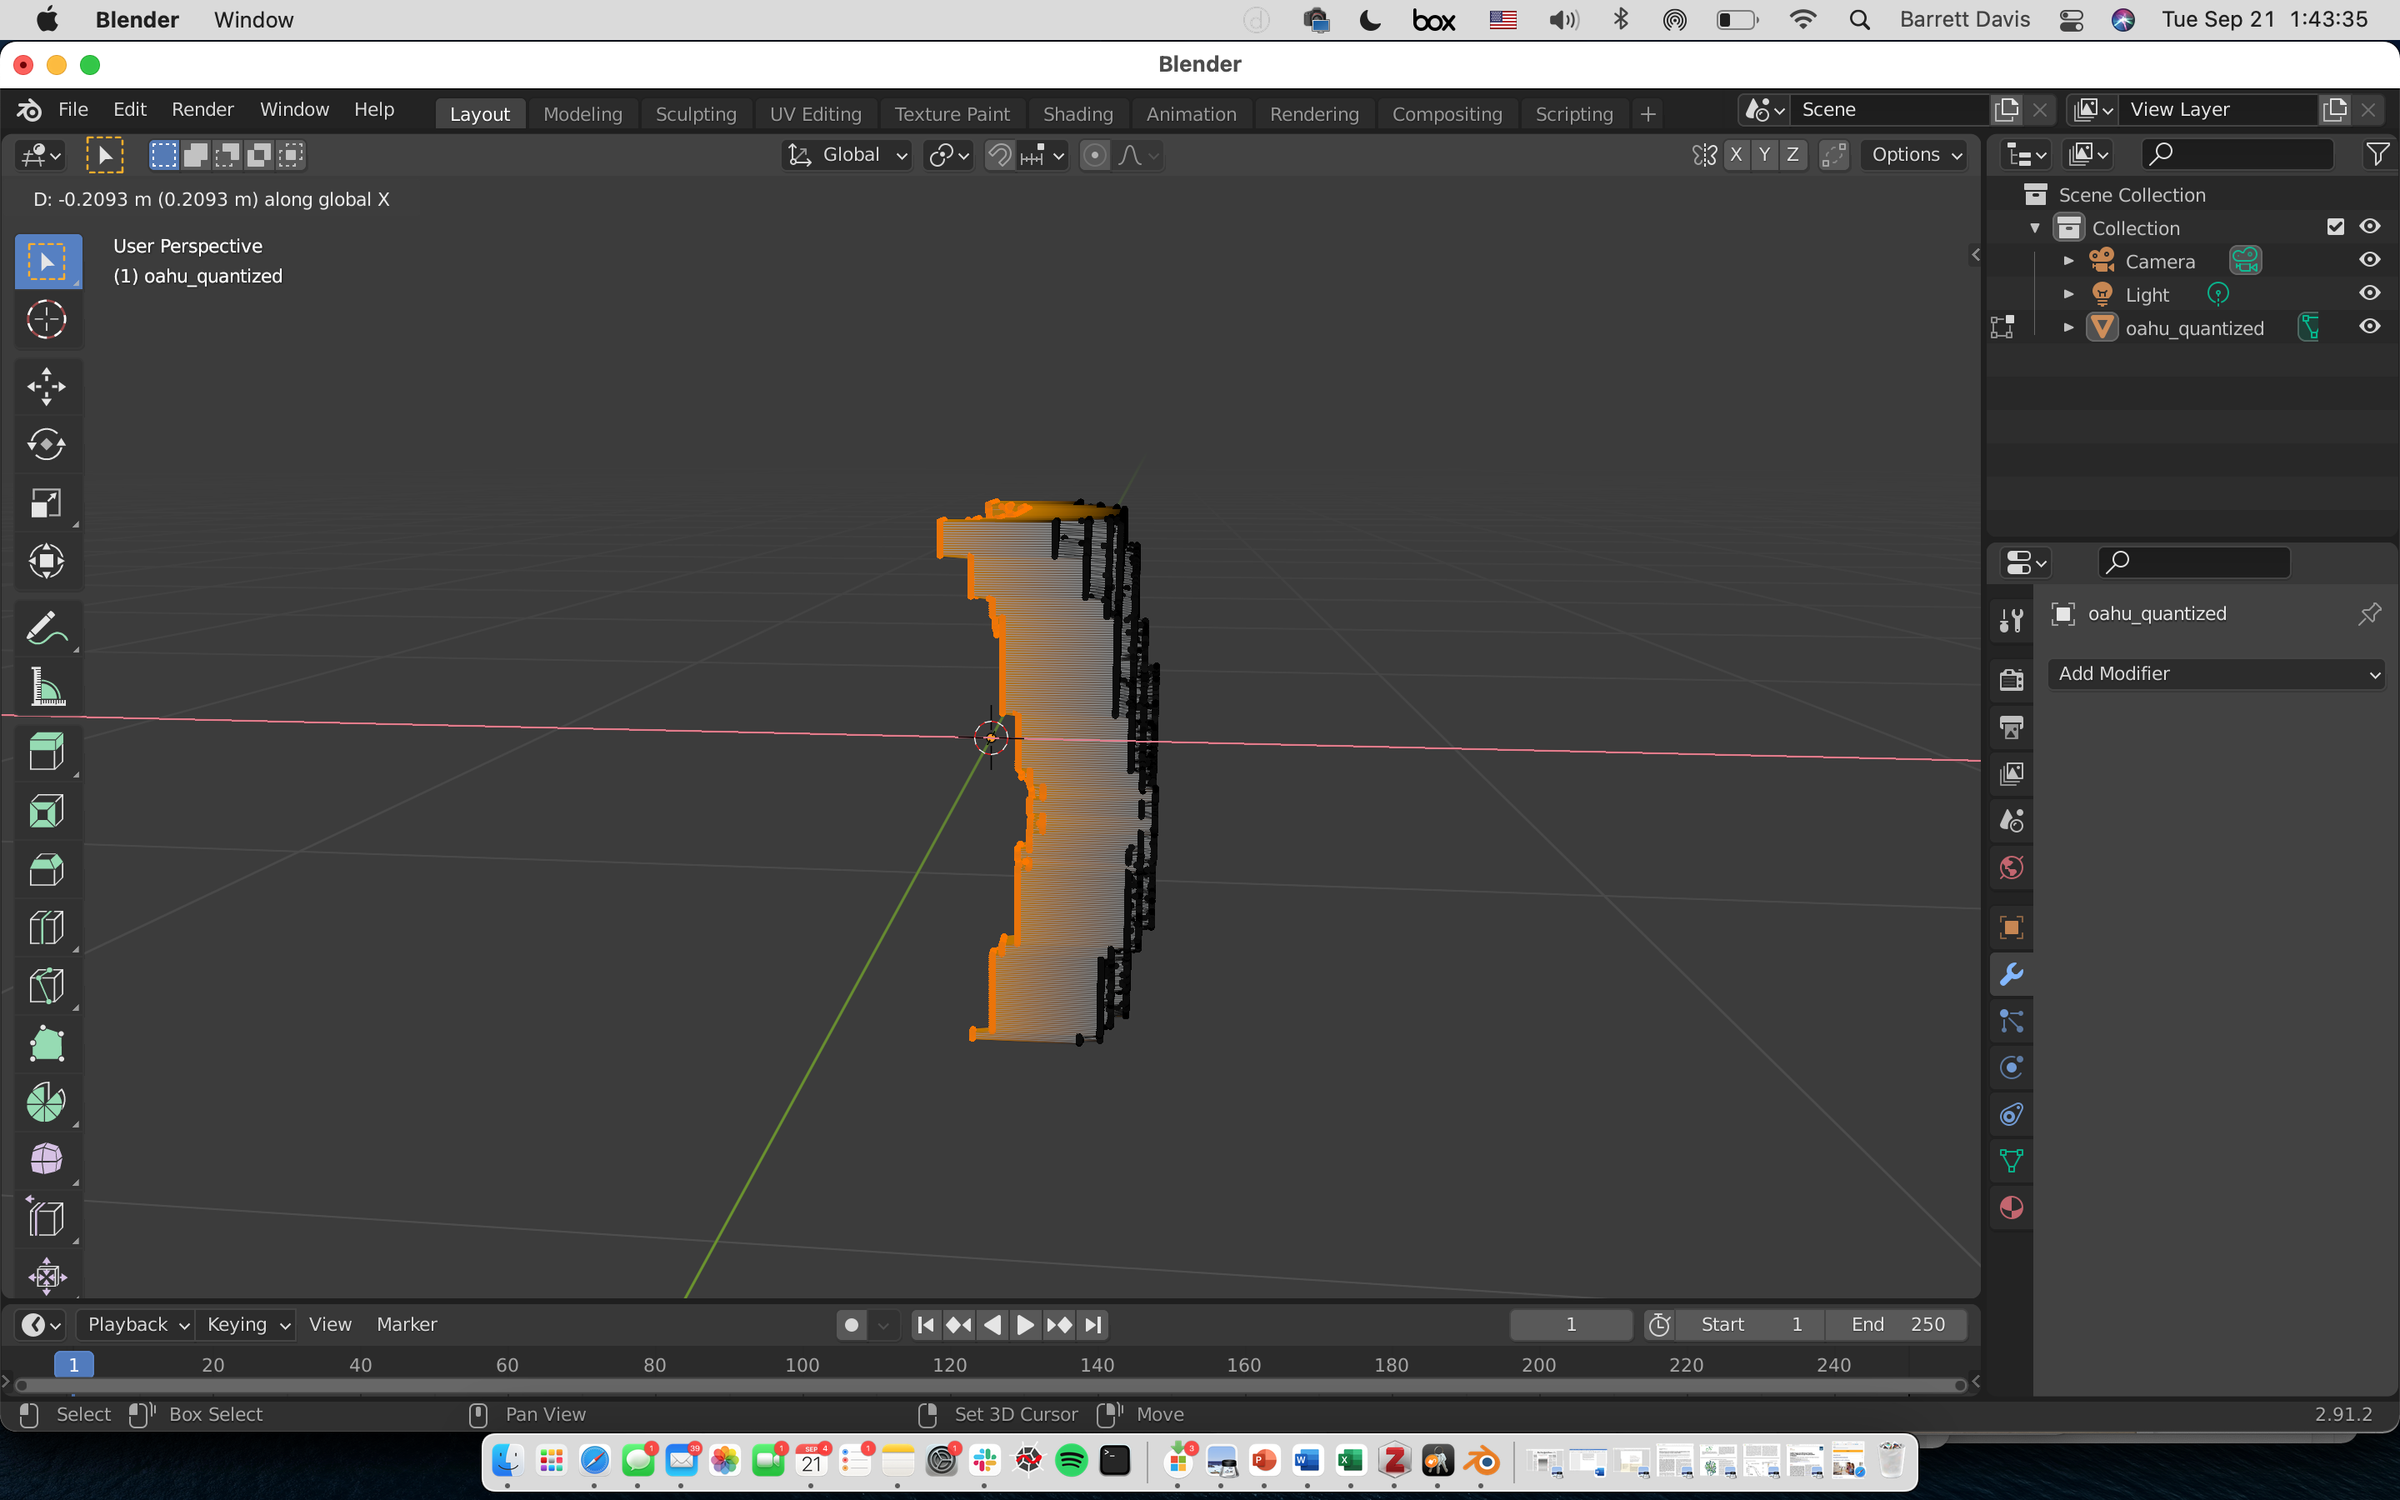Play the animation forward

[x=1025, y=1324]
